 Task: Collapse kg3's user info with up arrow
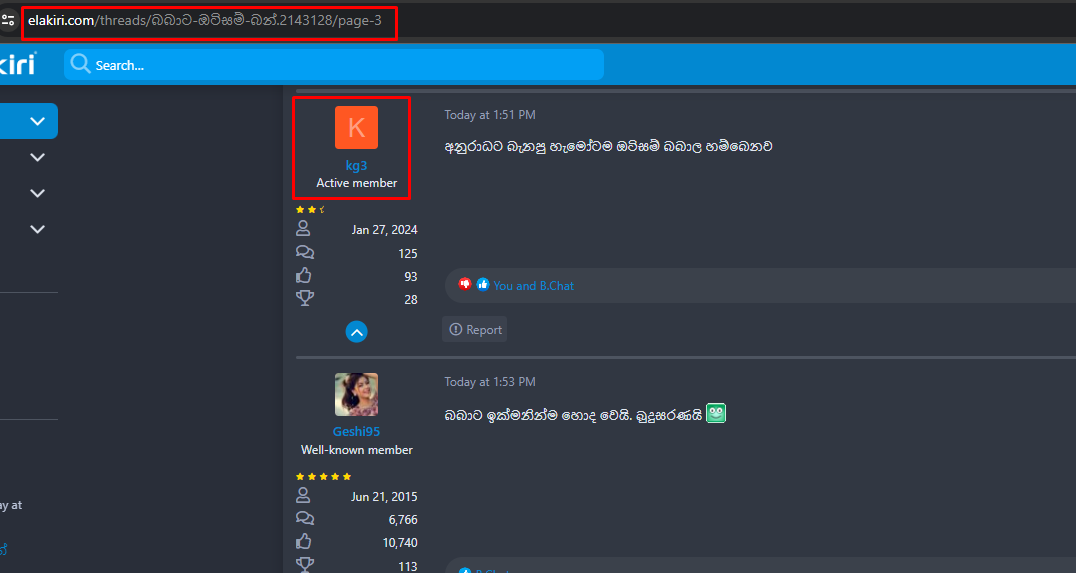click(356, 332)
